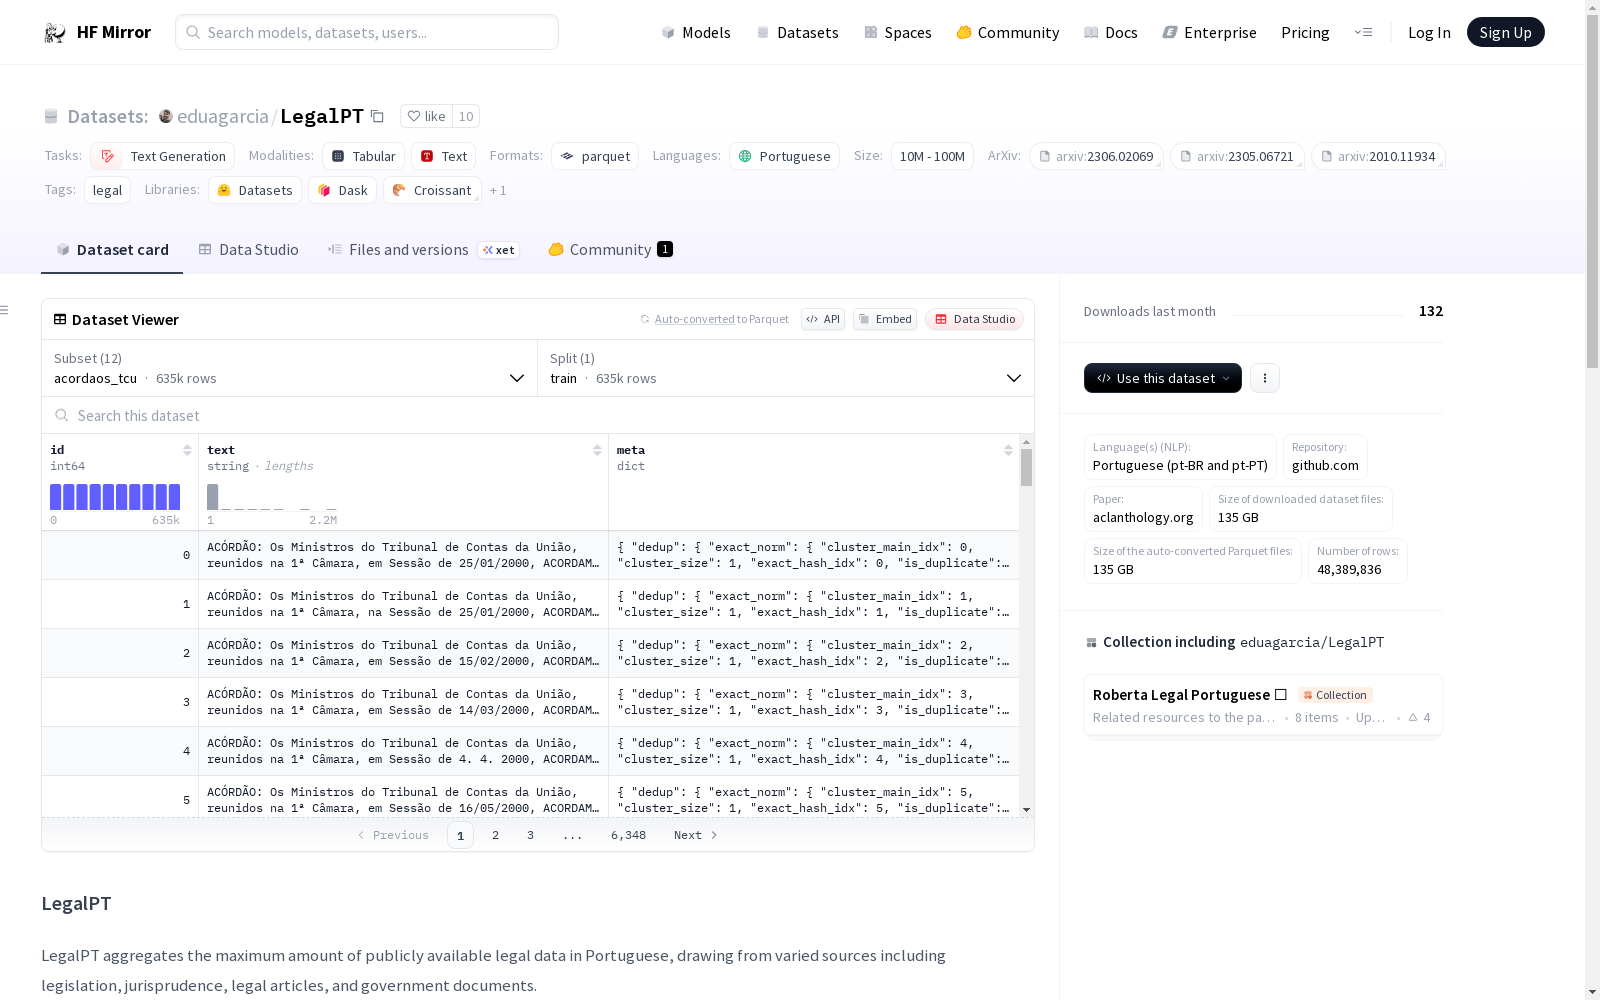Open the table of contents sidebar icon
The width and height of the screenshot is (1600, 1000).
click(4, 310)
